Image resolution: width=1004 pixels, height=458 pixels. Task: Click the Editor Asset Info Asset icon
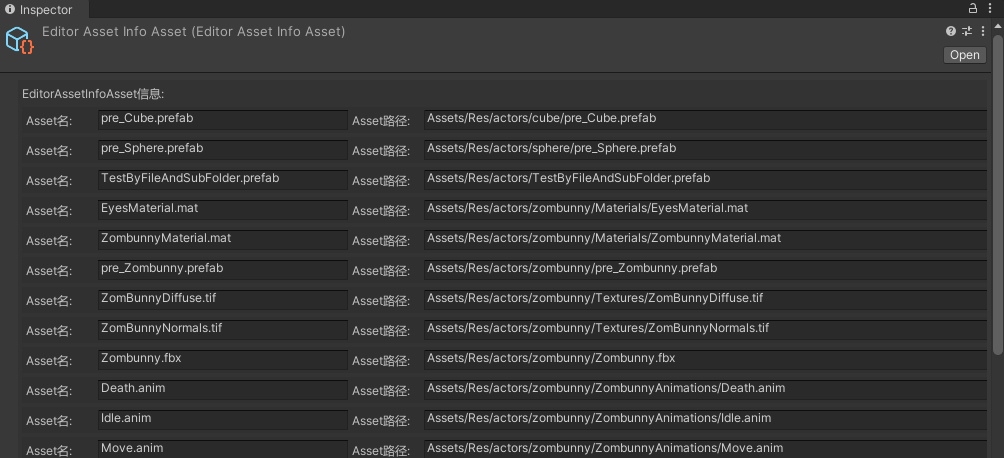point(20,40)
